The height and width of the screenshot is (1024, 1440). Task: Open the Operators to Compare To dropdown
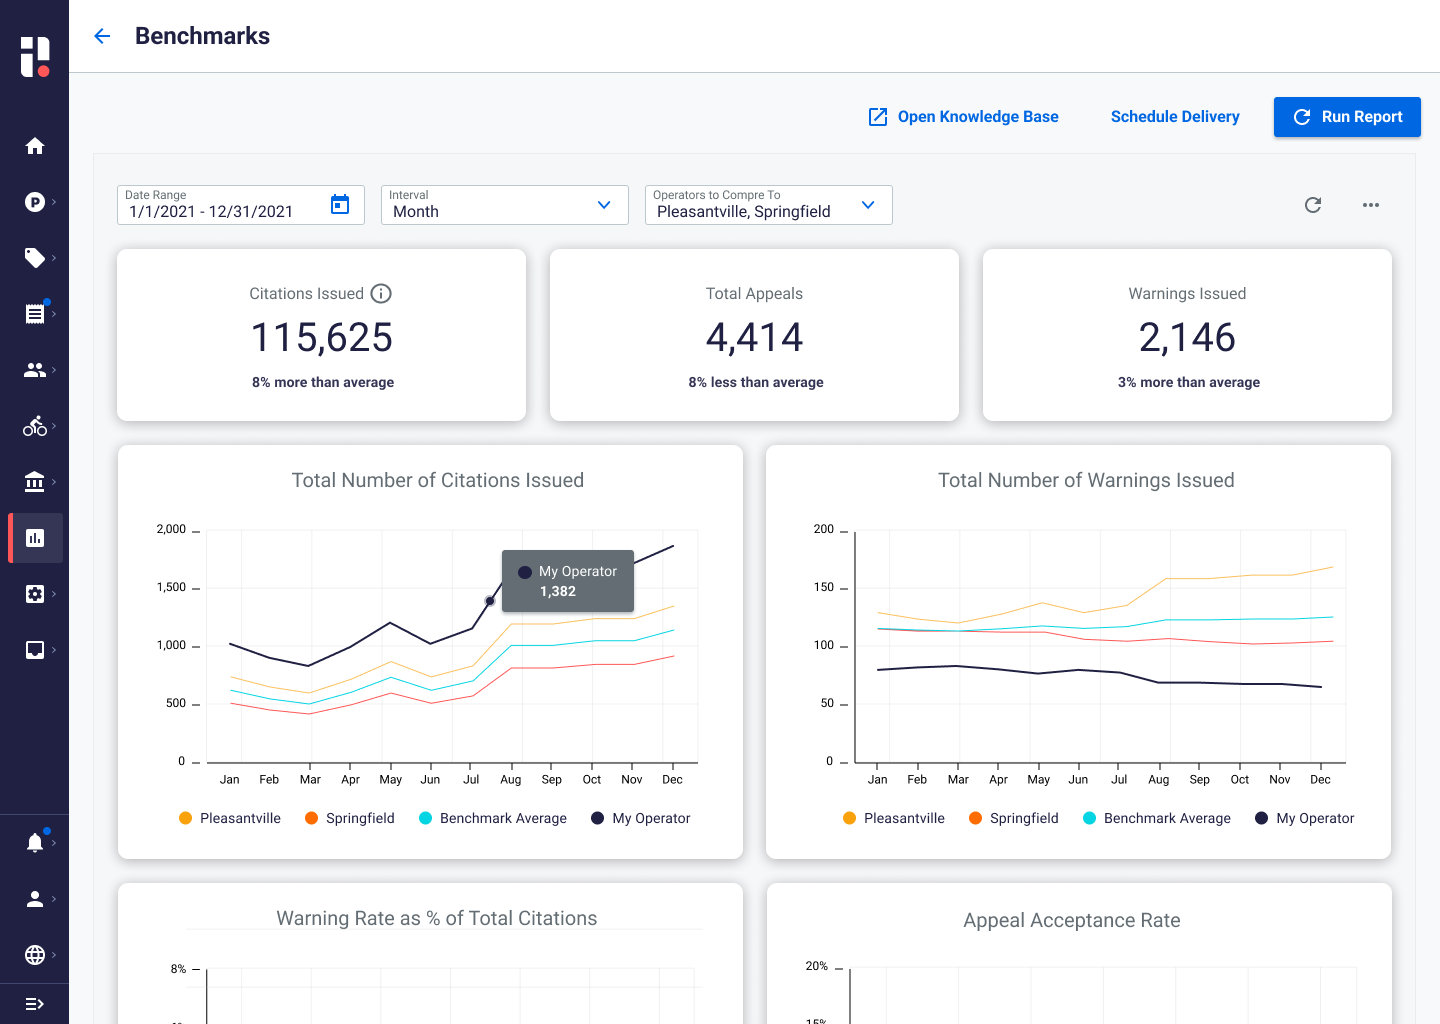[768, 205]
